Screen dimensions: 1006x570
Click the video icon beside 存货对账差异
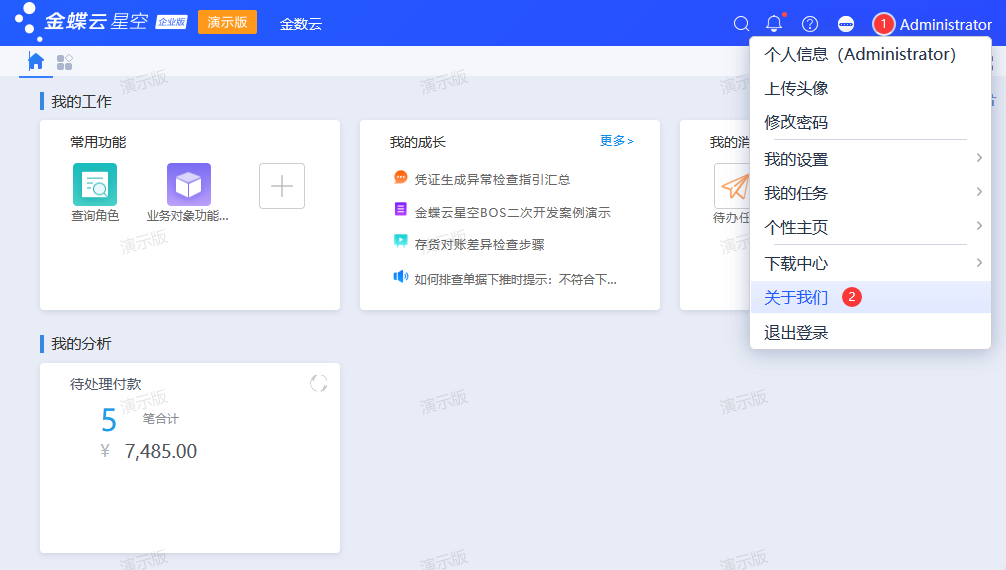400,241
